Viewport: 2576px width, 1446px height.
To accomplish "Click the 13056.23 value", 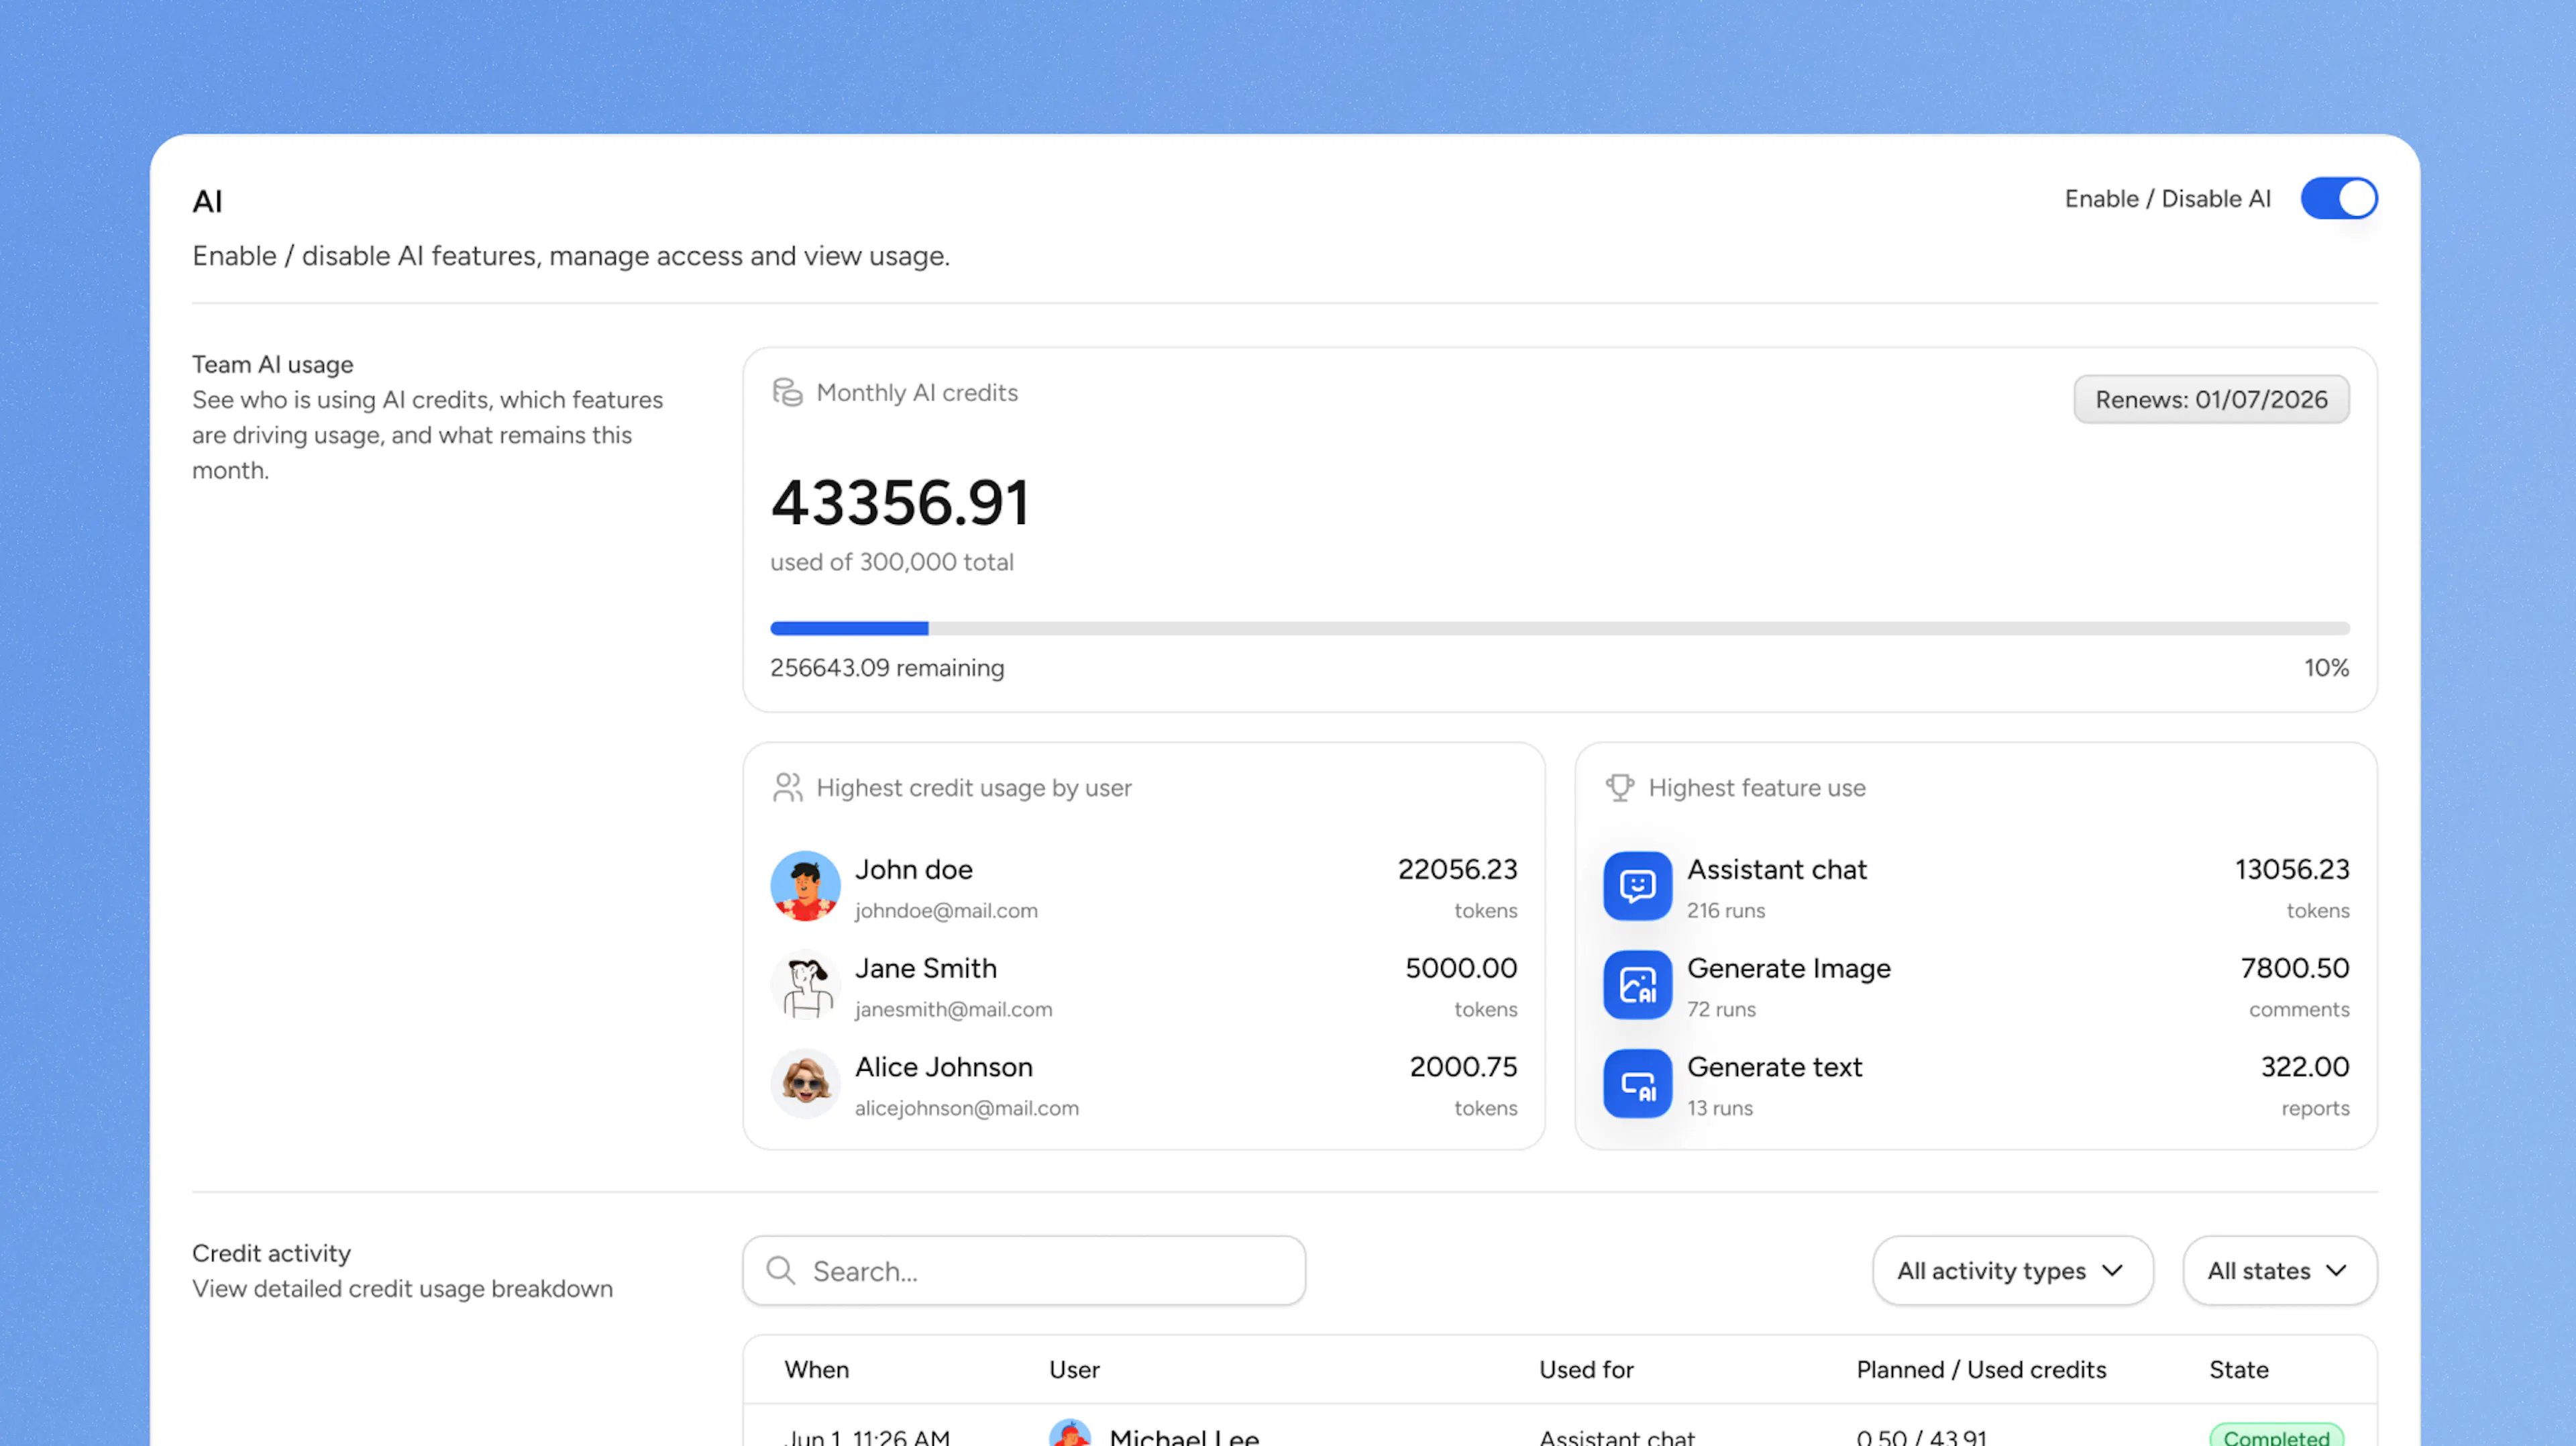I will [x=2292, y=870].
